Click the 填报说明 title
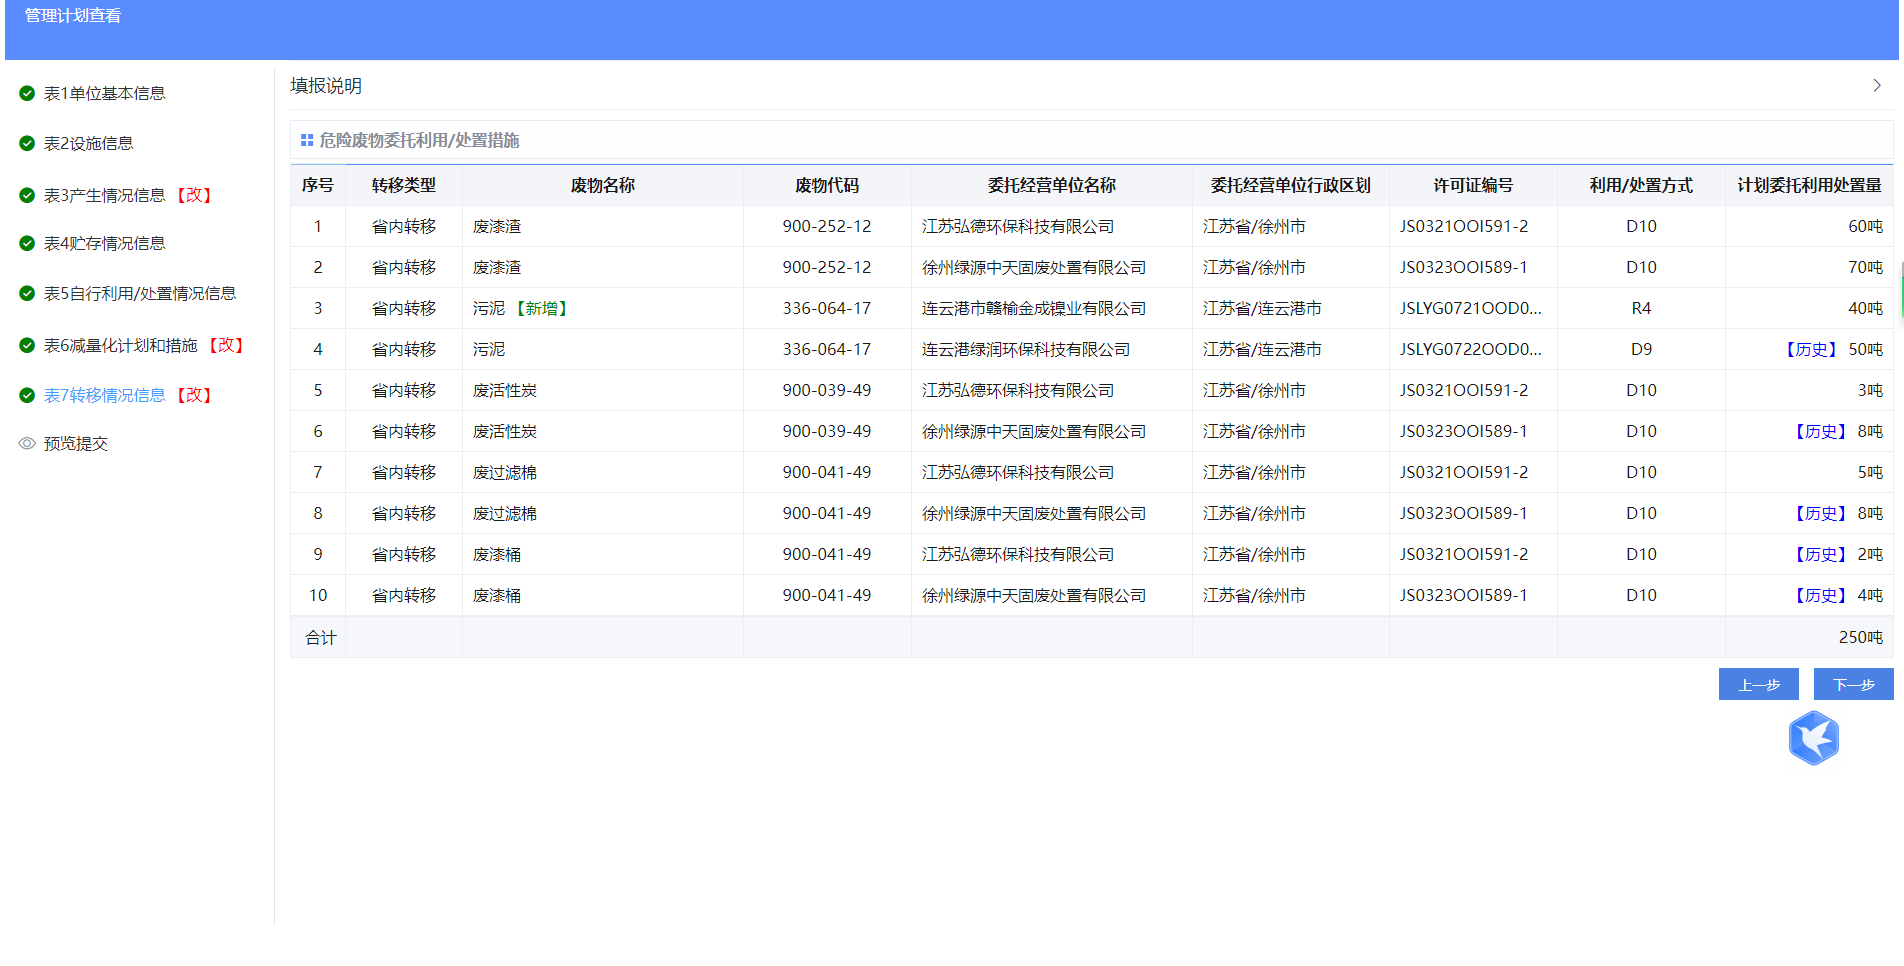 click(x=326, y=86)
